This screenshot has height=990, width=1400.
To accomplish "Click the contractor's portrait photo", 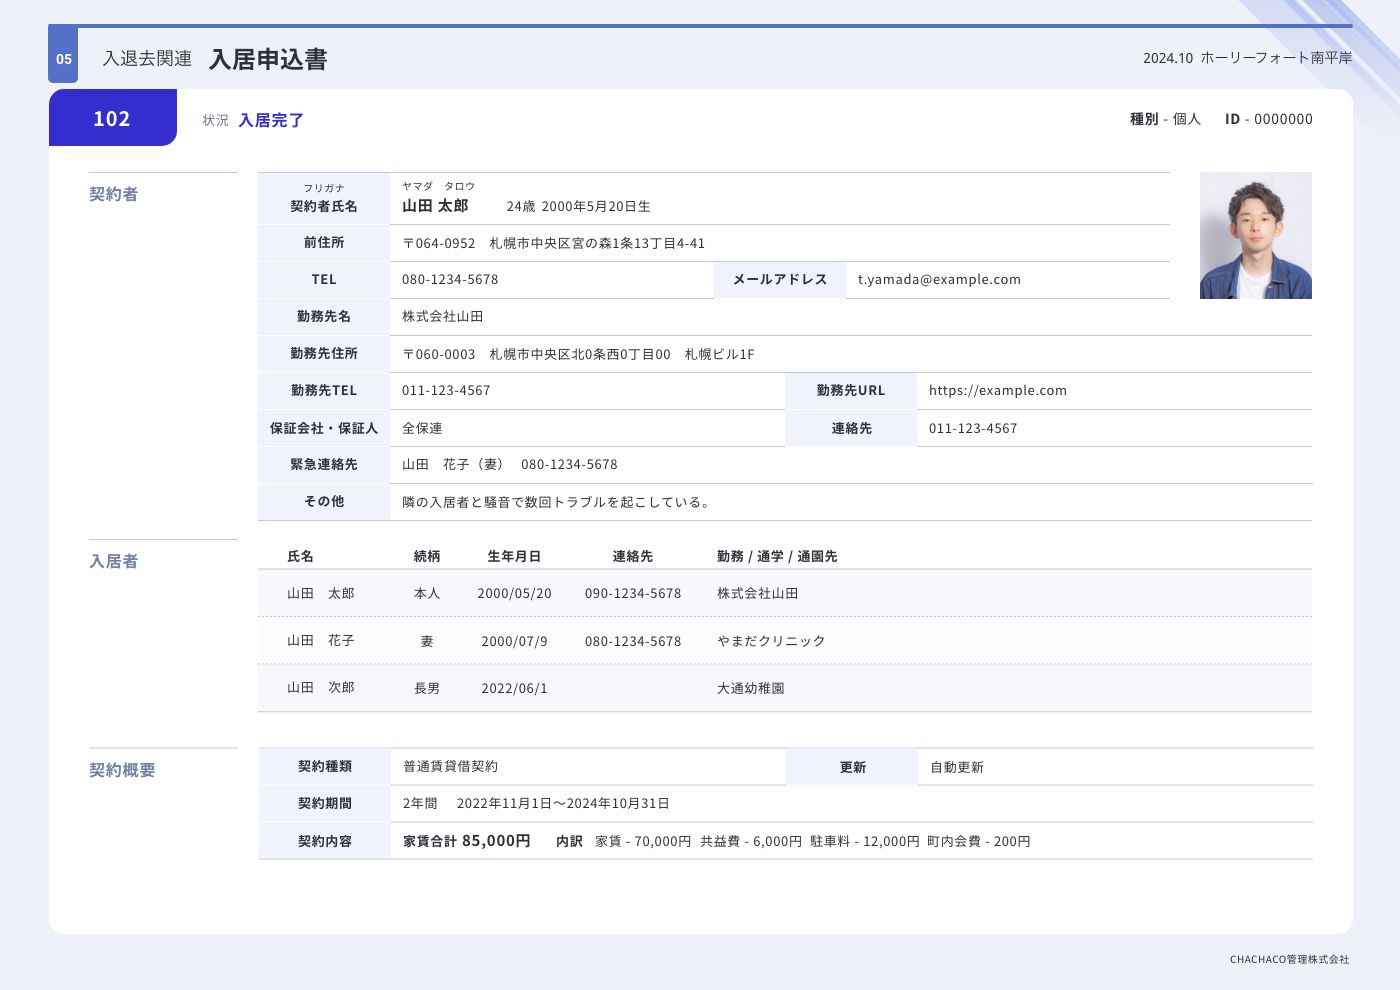I will point(1255,235).
